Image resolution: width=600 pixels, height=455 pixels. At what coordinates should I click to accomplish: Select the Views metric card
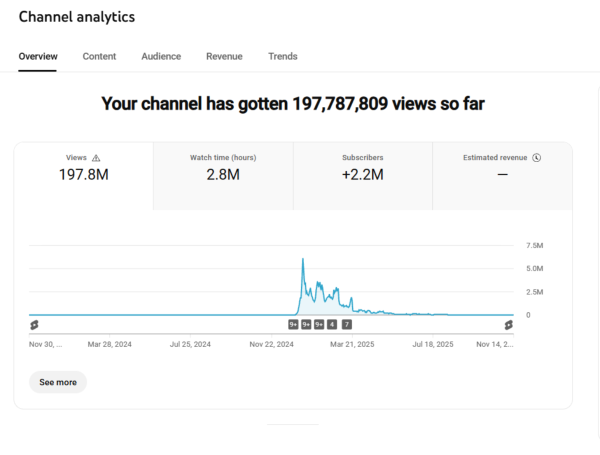click(x=83, y=175)
